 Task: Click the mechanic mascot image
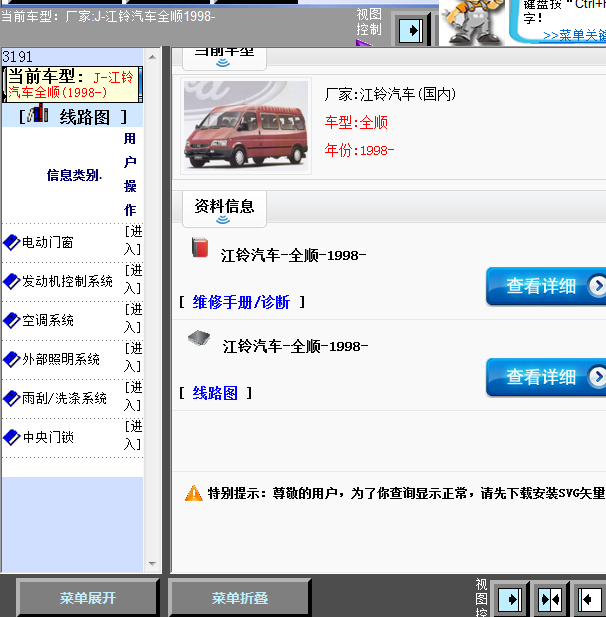(x=471, y=22)
